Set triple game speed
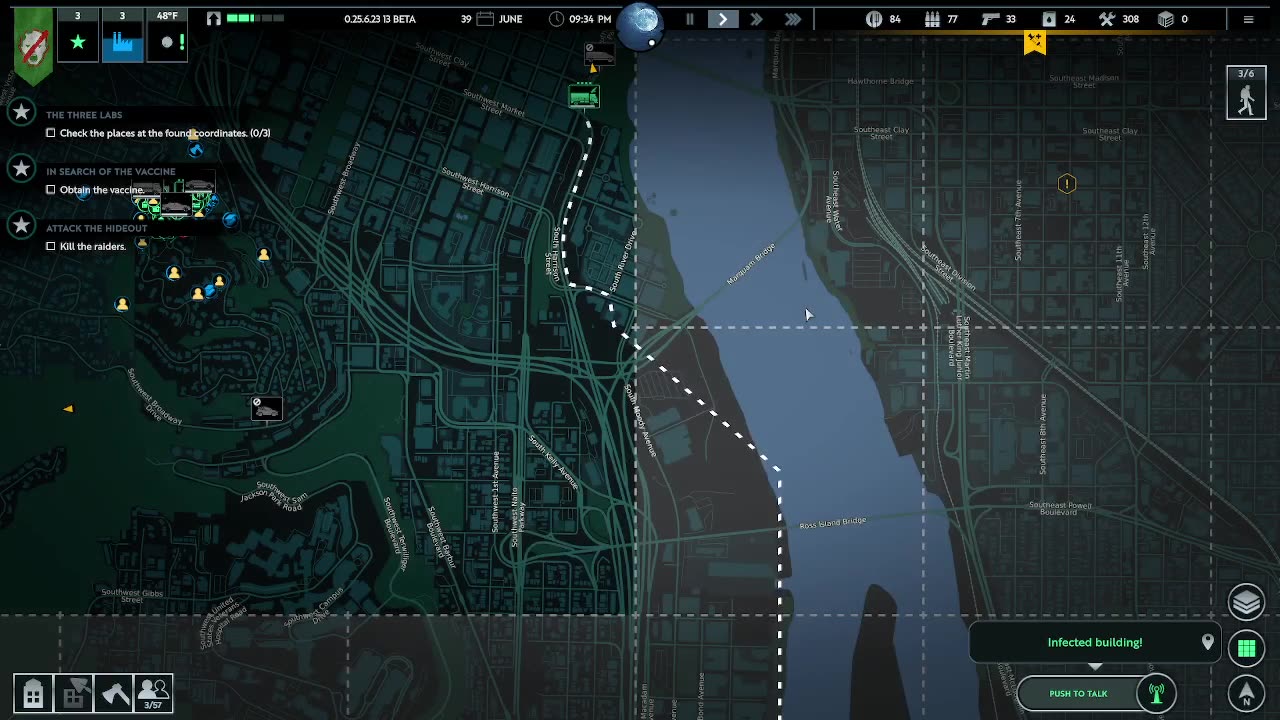Viewport: 1280px width, 720px height. pyautogui.click(x=793, y=19)
